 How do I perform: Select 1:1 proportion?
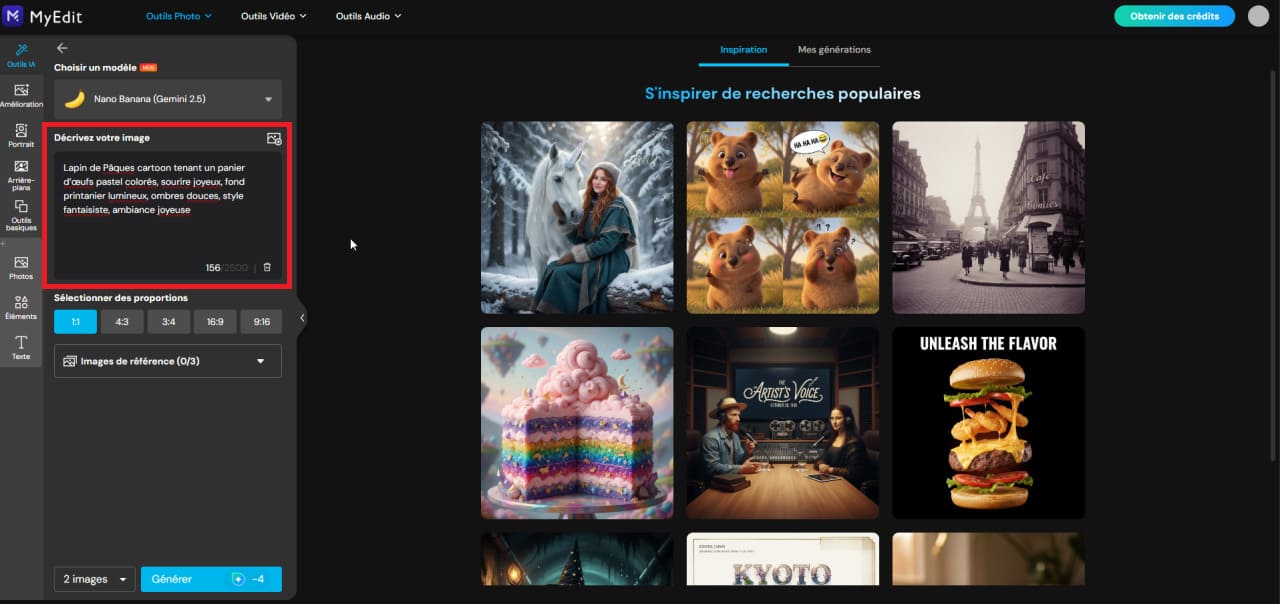point(76,321)
